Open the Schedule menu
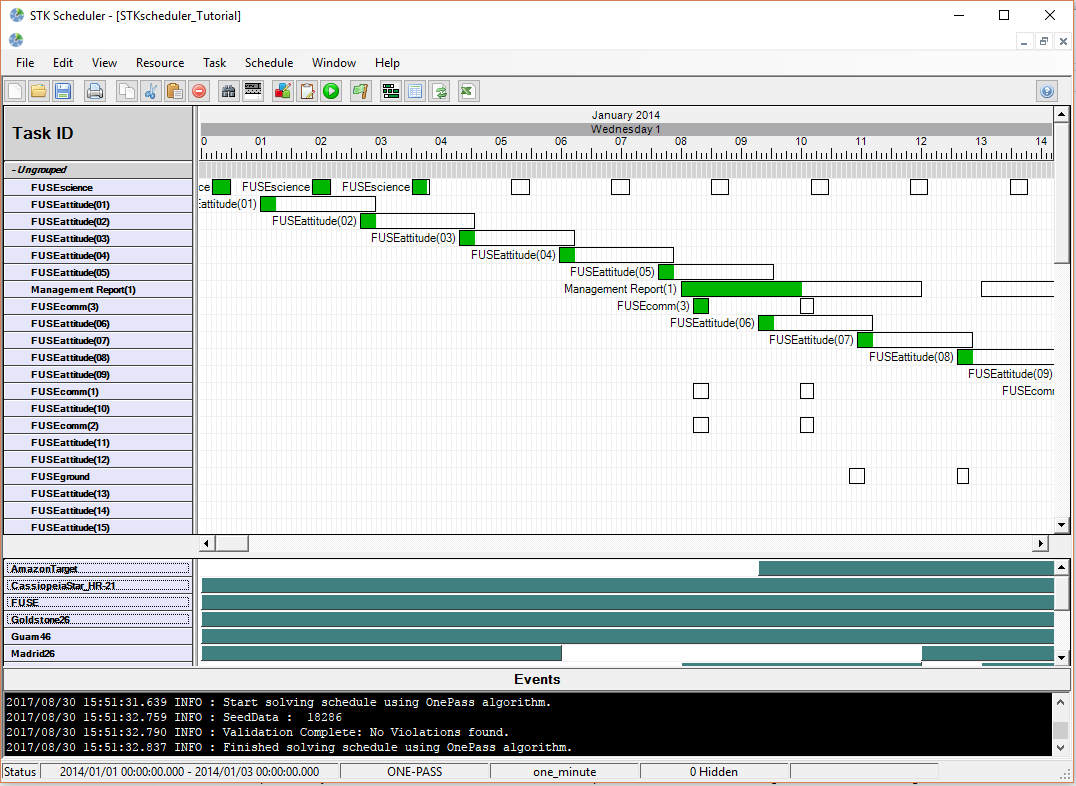 coord(268,62)
